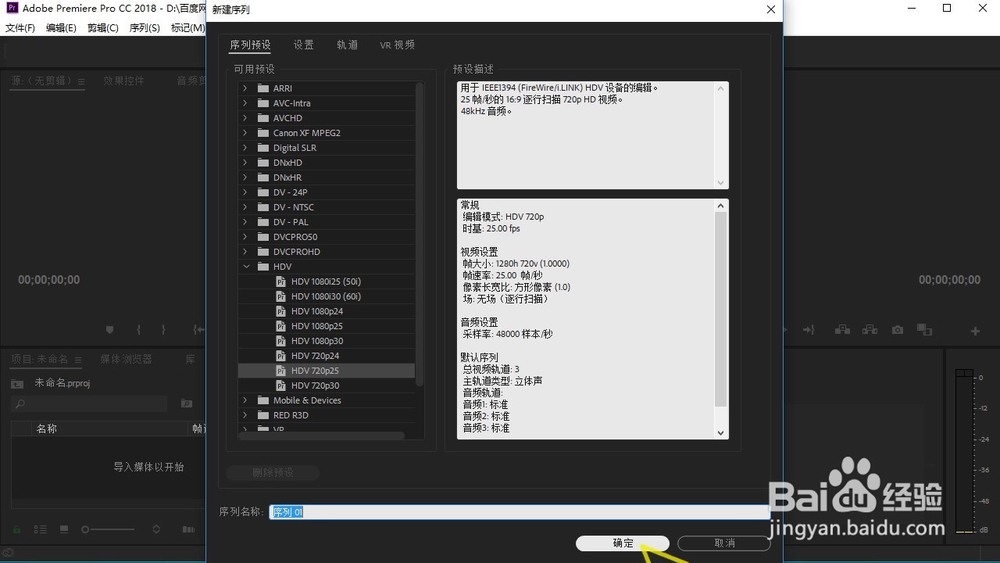Viewport: 1000px width, 563px height.
Task: Switch project panel to icon view
Action: [x=64, y=529]
